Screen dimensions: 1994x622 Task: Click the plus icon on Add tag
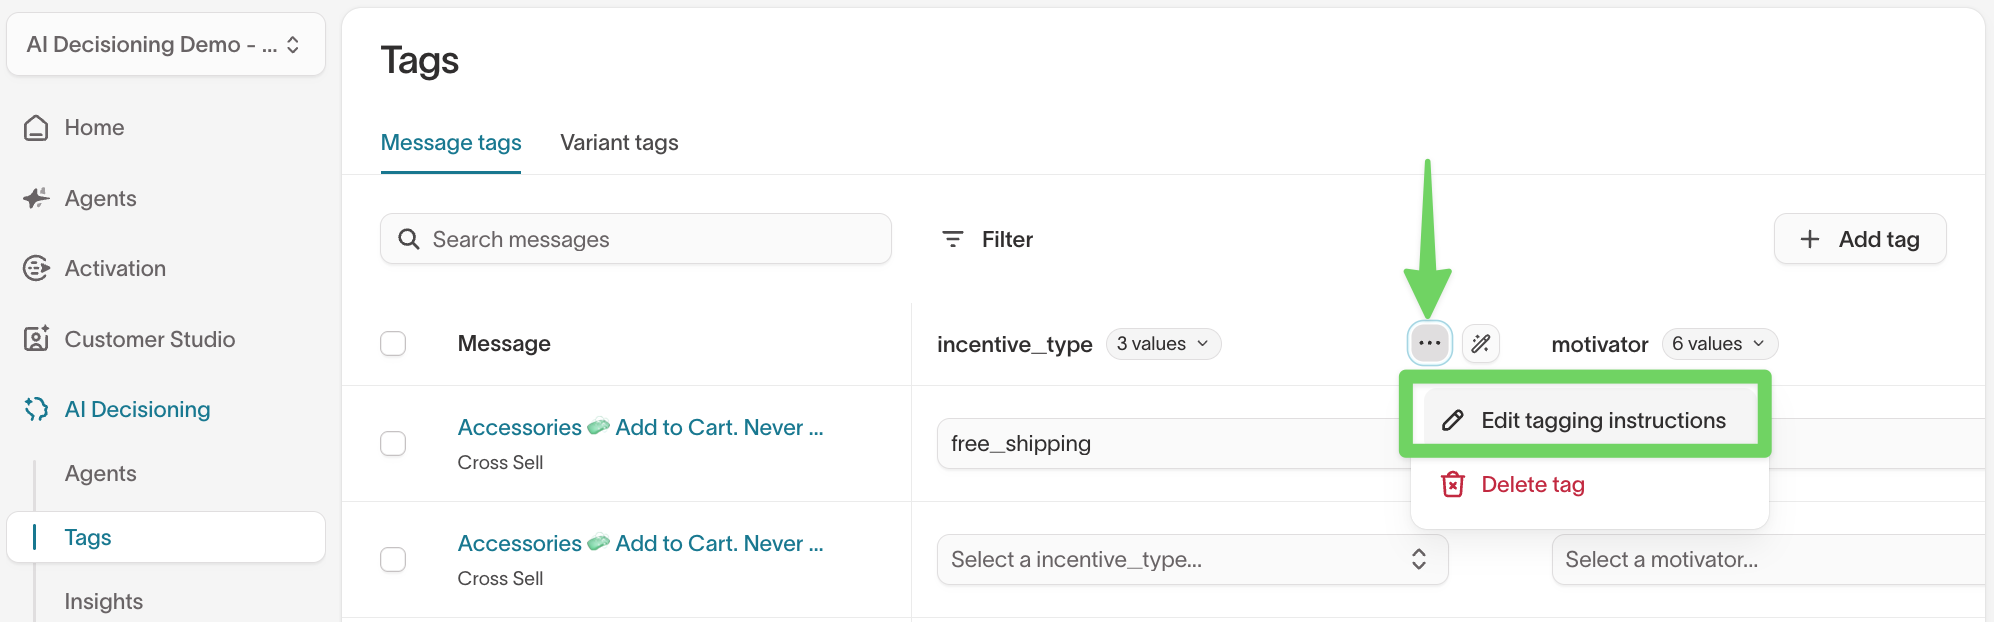pos(1810,239)
